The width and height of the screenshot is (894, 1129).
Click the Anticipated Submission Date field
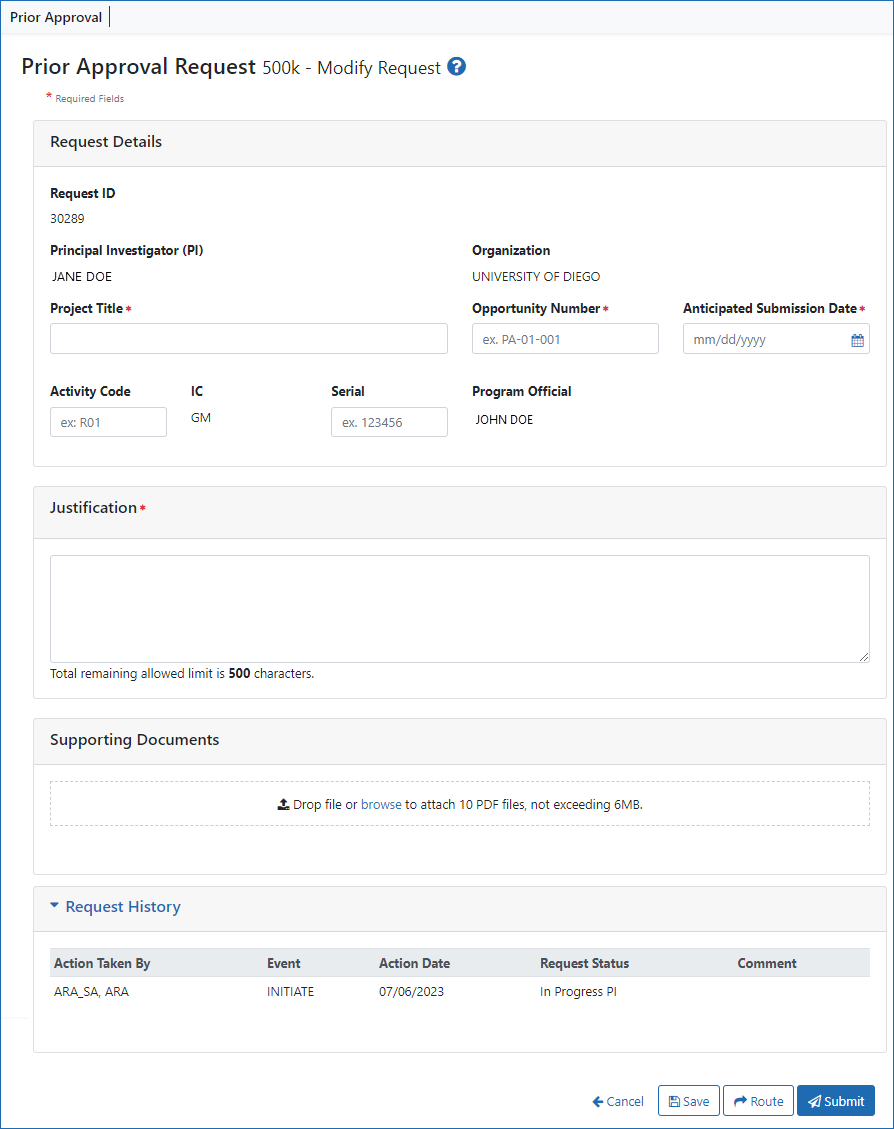tap(776, 338)
